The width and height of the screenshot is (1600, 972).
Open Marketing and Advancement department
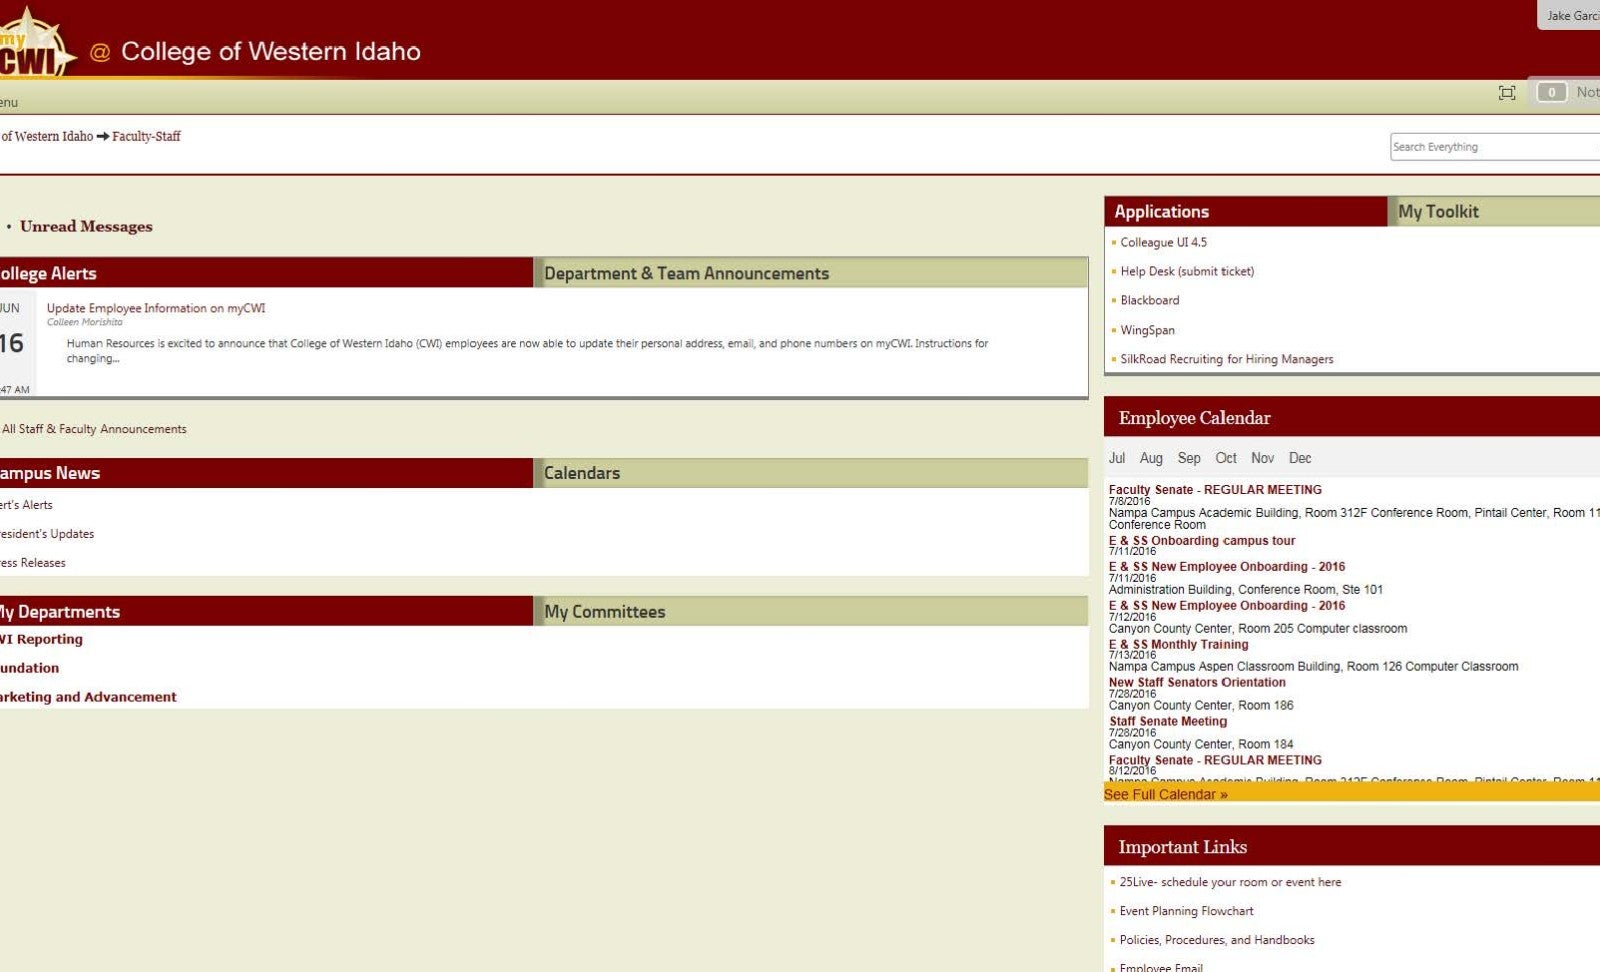coord(88,697)
